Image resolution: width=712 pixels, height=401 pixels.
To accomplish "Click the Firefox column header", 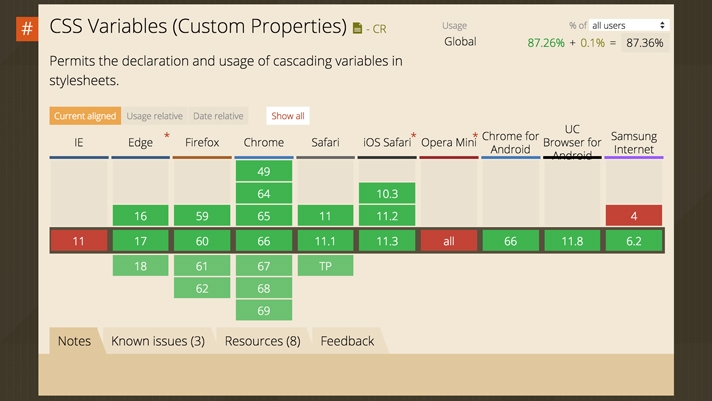I will pos(202,143).
